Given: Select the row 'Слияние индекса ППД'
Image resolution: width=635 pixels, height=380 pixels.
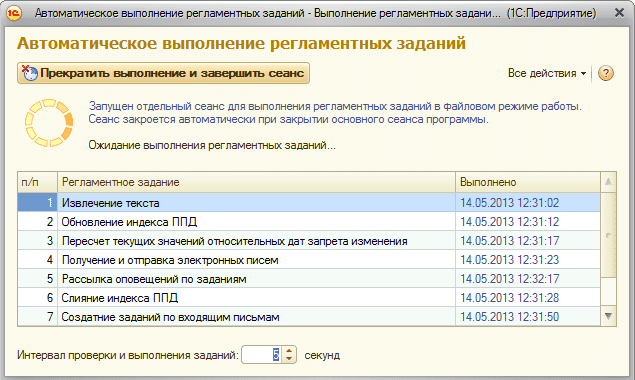Looking at the screenshot, I should [x=309, y=298].
